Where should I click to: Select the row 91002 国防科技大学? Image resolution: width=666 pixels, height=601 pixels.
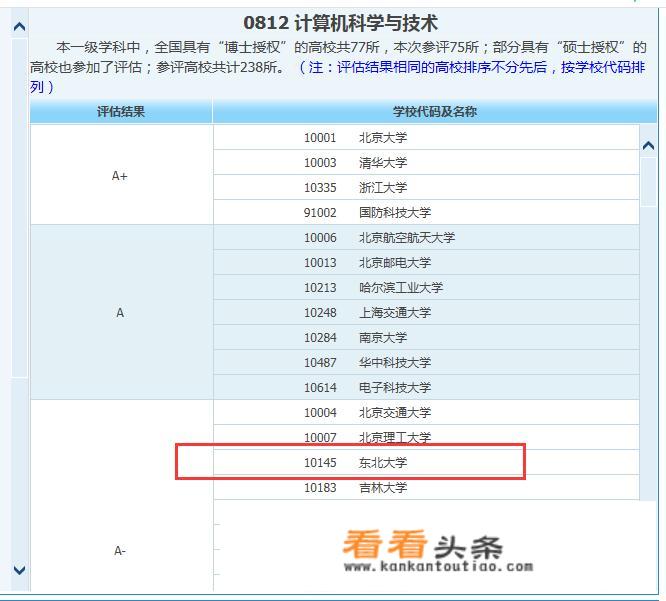[426, 212]
